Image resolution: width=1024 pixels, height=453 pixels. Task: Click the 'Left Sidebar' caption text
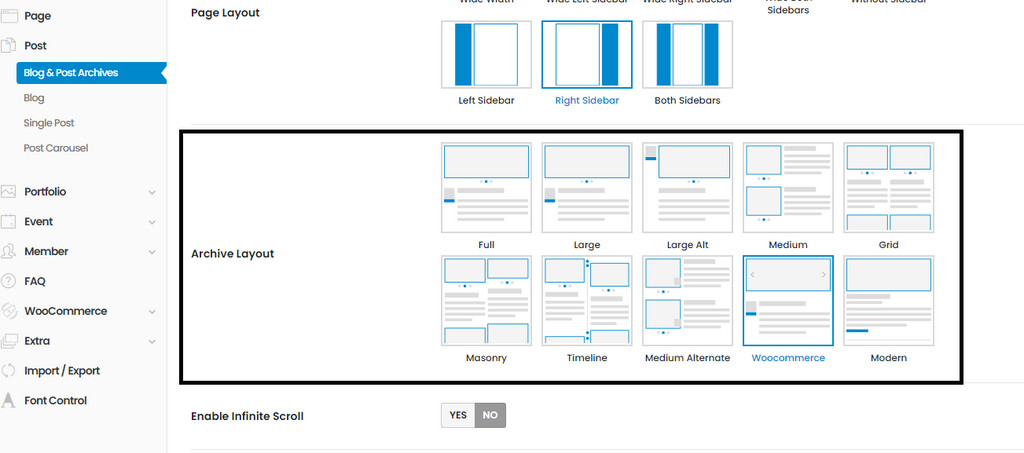pyautogui.click(x=486, y=101)
